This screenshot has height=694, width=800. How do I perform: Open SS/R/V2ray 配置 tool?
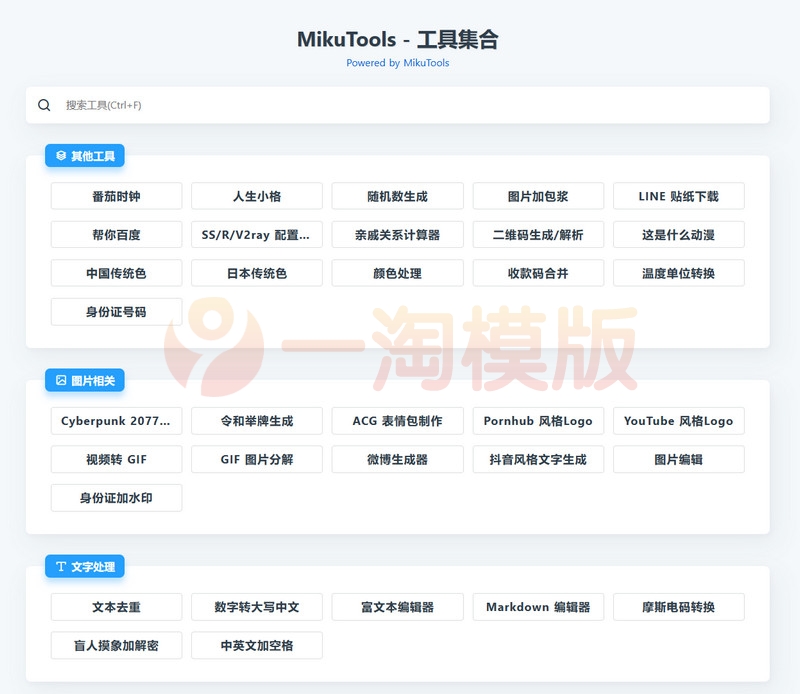coord(257,235)
